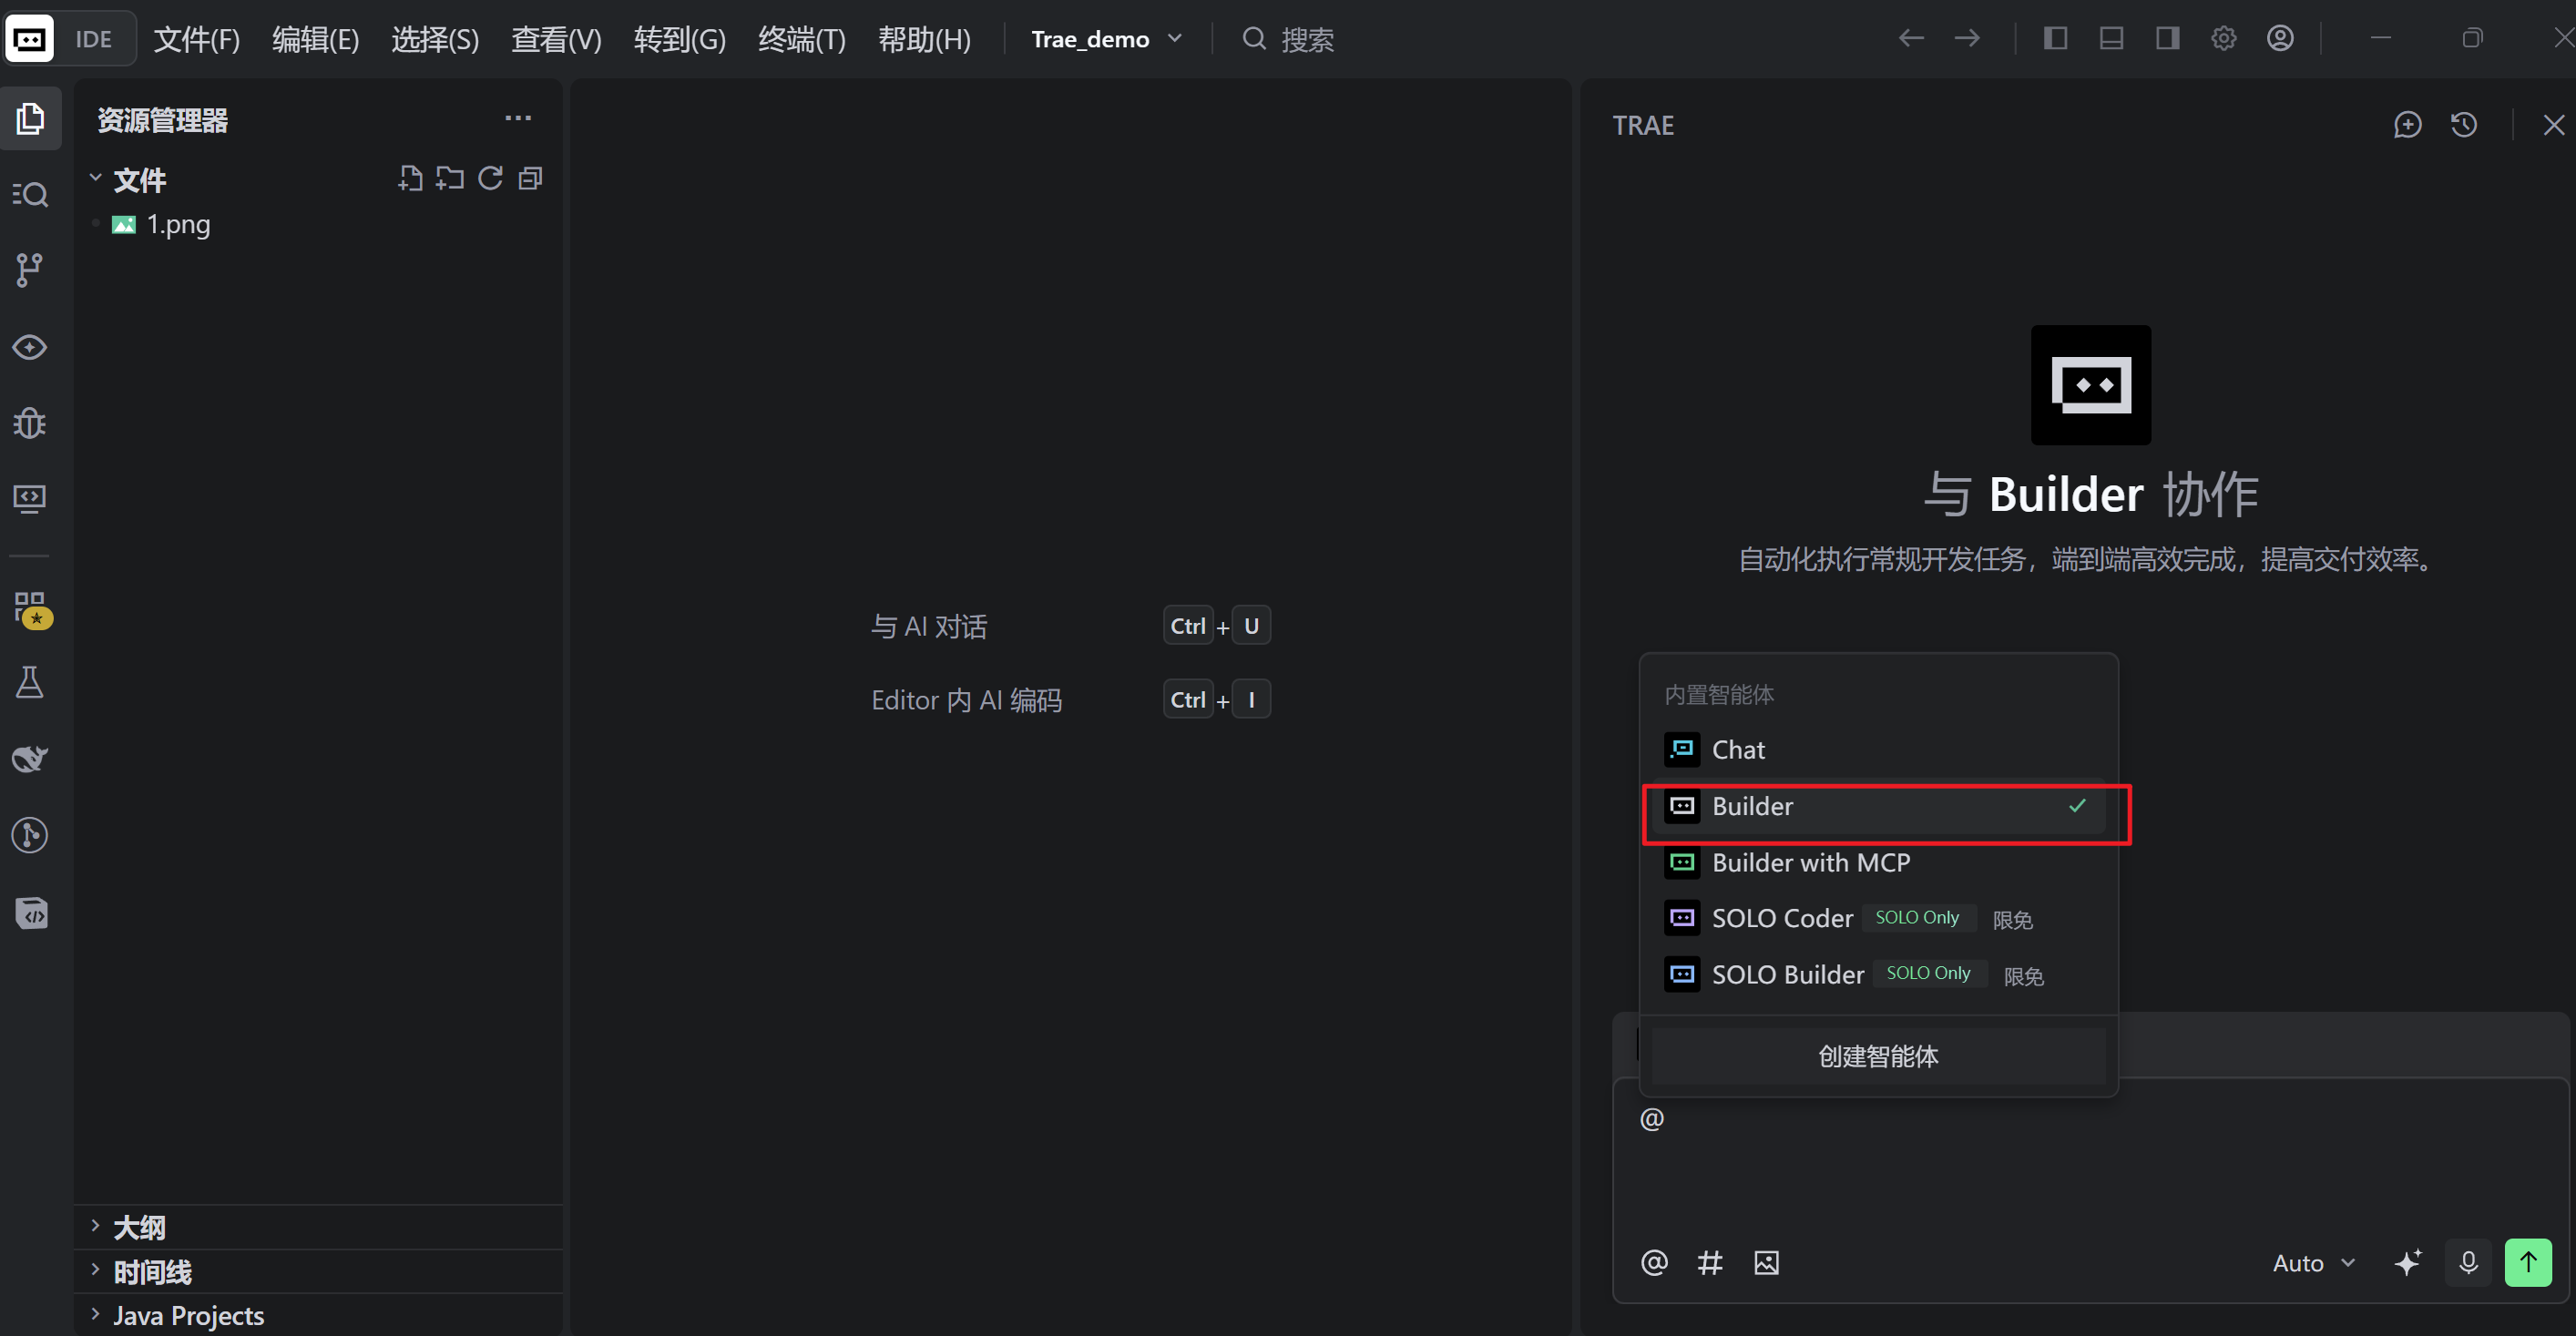Open the Extensions marketplace icon
Image resolution: width=2576 pixels, height=1336 pixels.
click(x=30, y=607)
